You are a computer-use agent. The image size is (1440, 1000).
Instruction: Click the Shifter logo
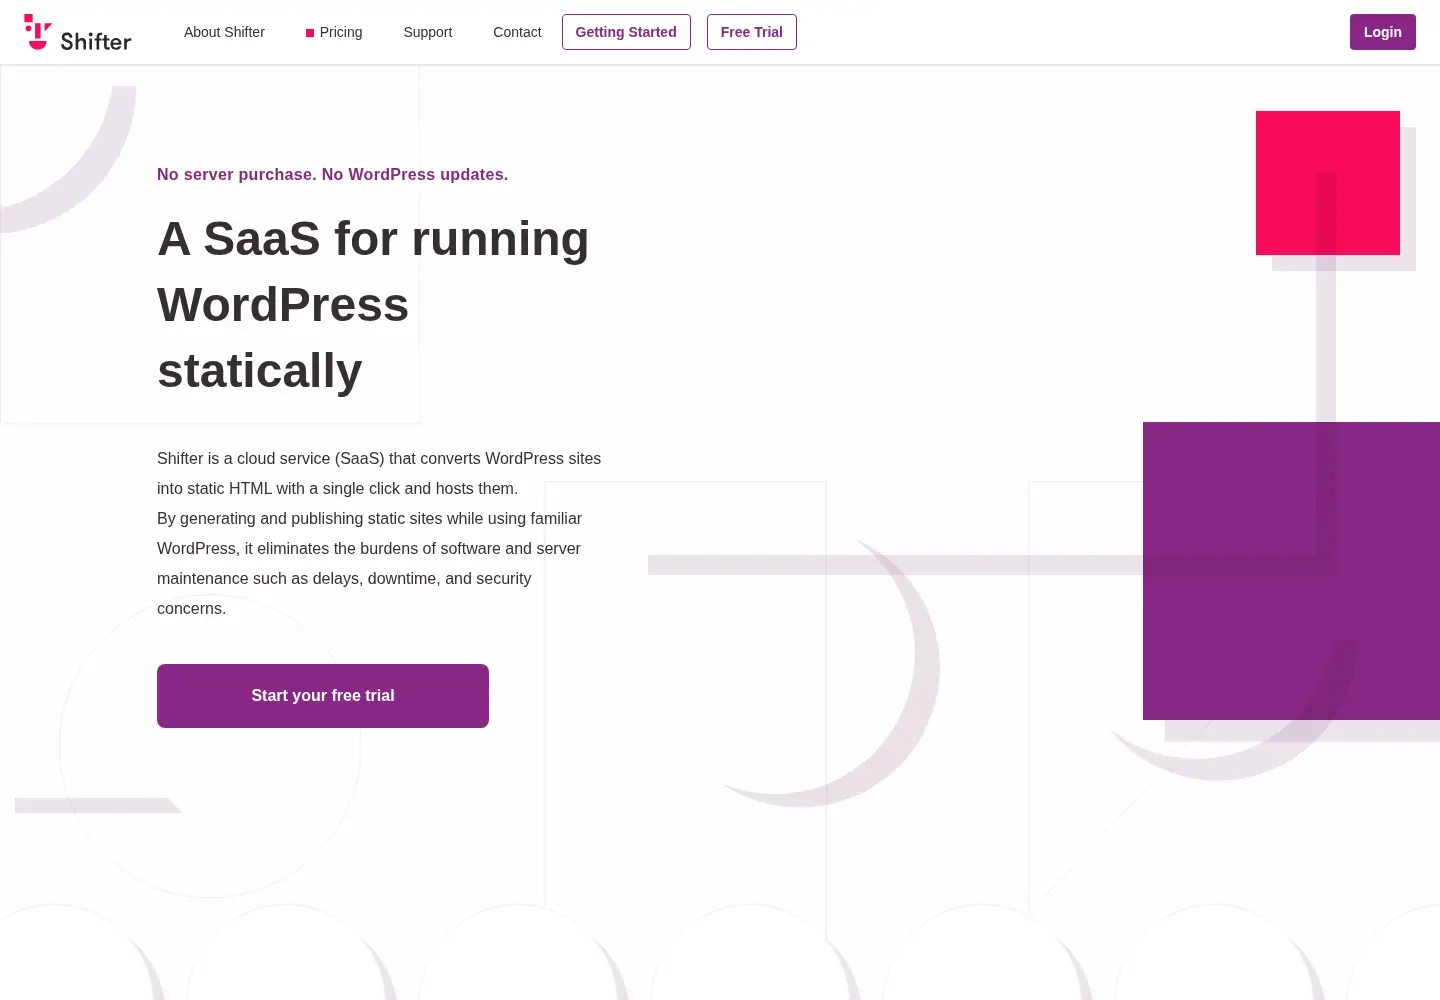click(x=78, y=32)
